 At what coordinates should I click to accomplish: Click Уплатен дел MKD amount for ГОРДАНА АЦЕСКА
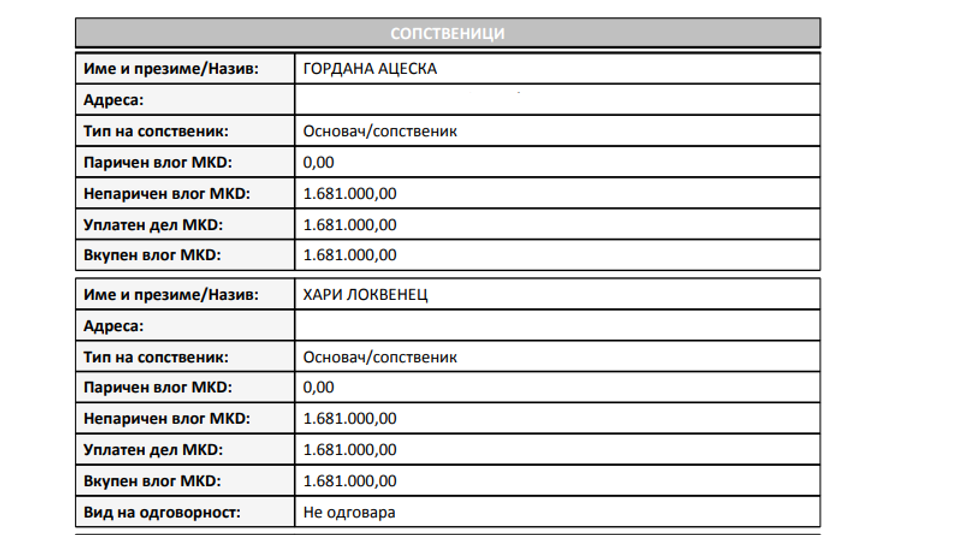350,224
